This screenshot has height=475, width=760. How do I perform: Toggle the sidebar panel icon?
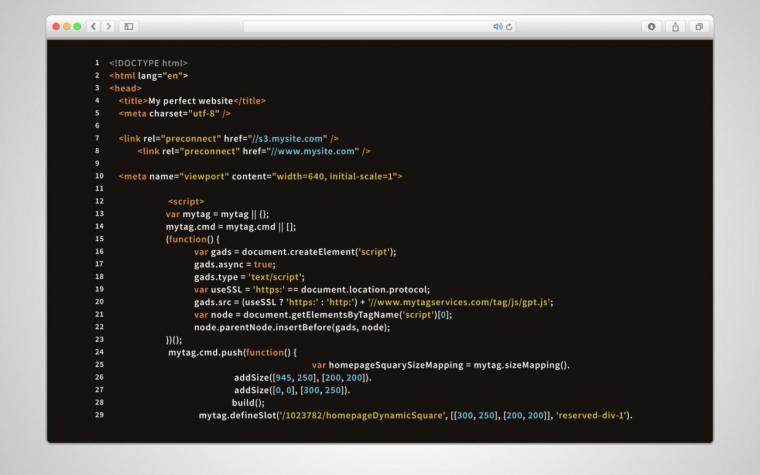(129, 26)
